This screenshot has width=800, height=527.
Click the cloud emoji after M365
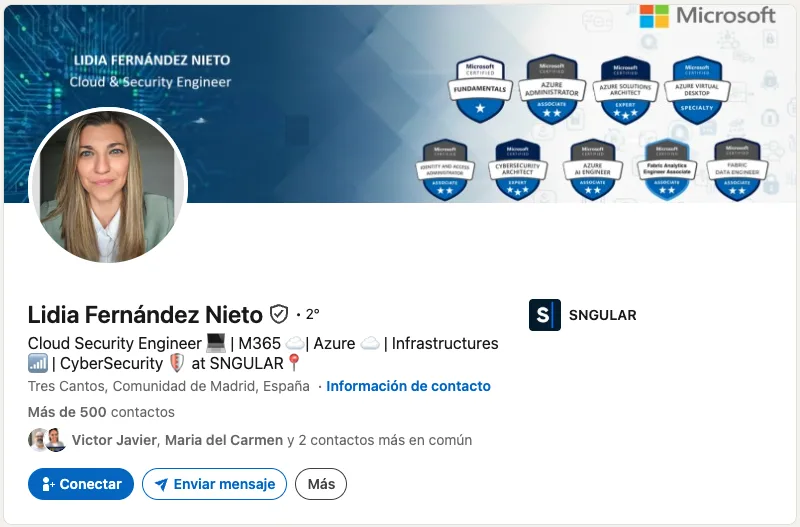[x=295, y=343]
